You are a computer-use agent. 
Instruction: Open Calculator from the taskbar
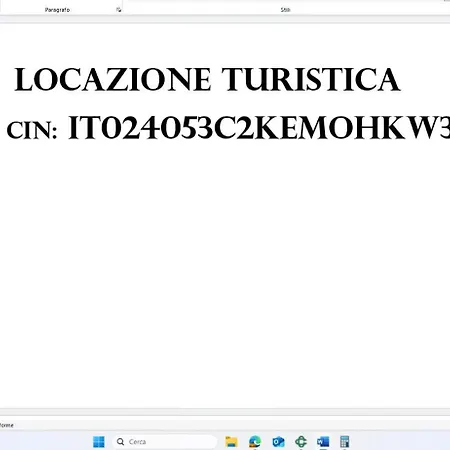(345, 442)
